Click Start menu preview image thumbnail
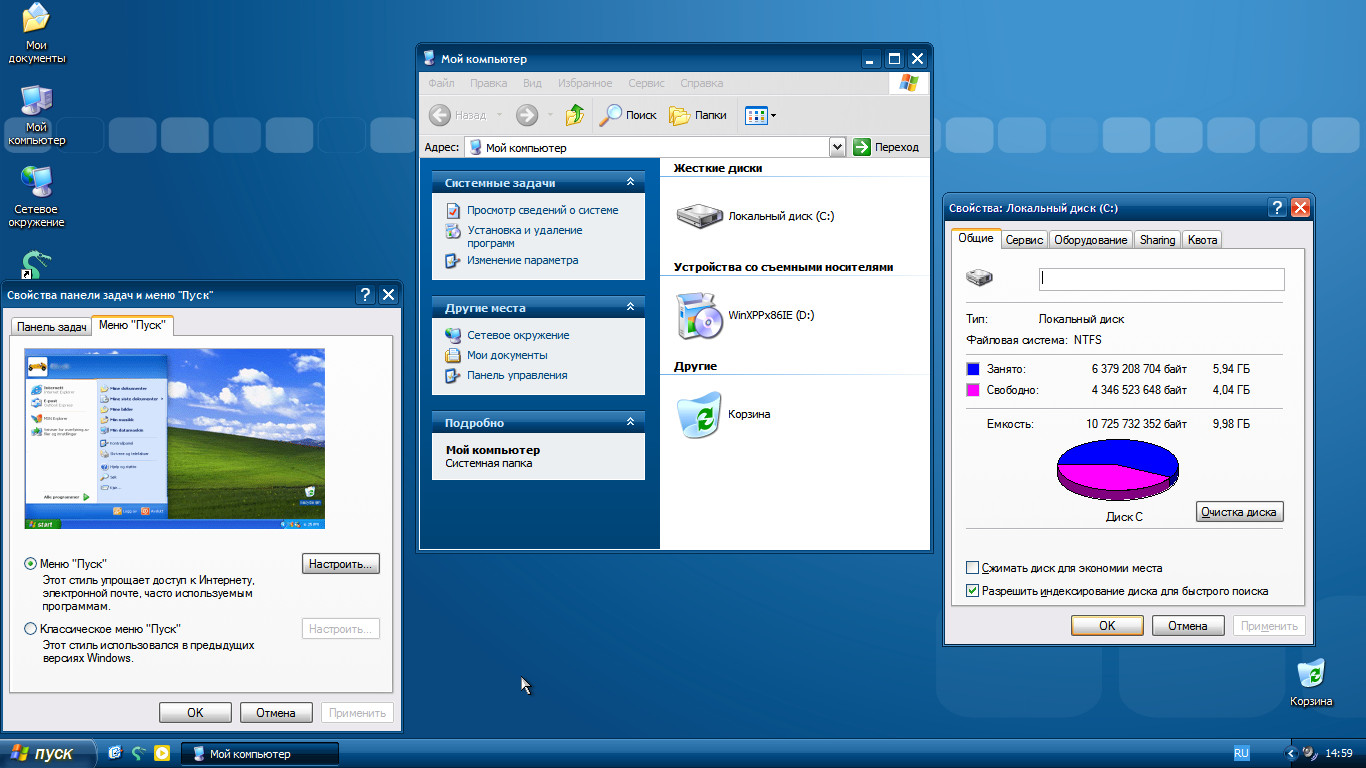This screenshot has height=768, width=1366. point(175,438)
